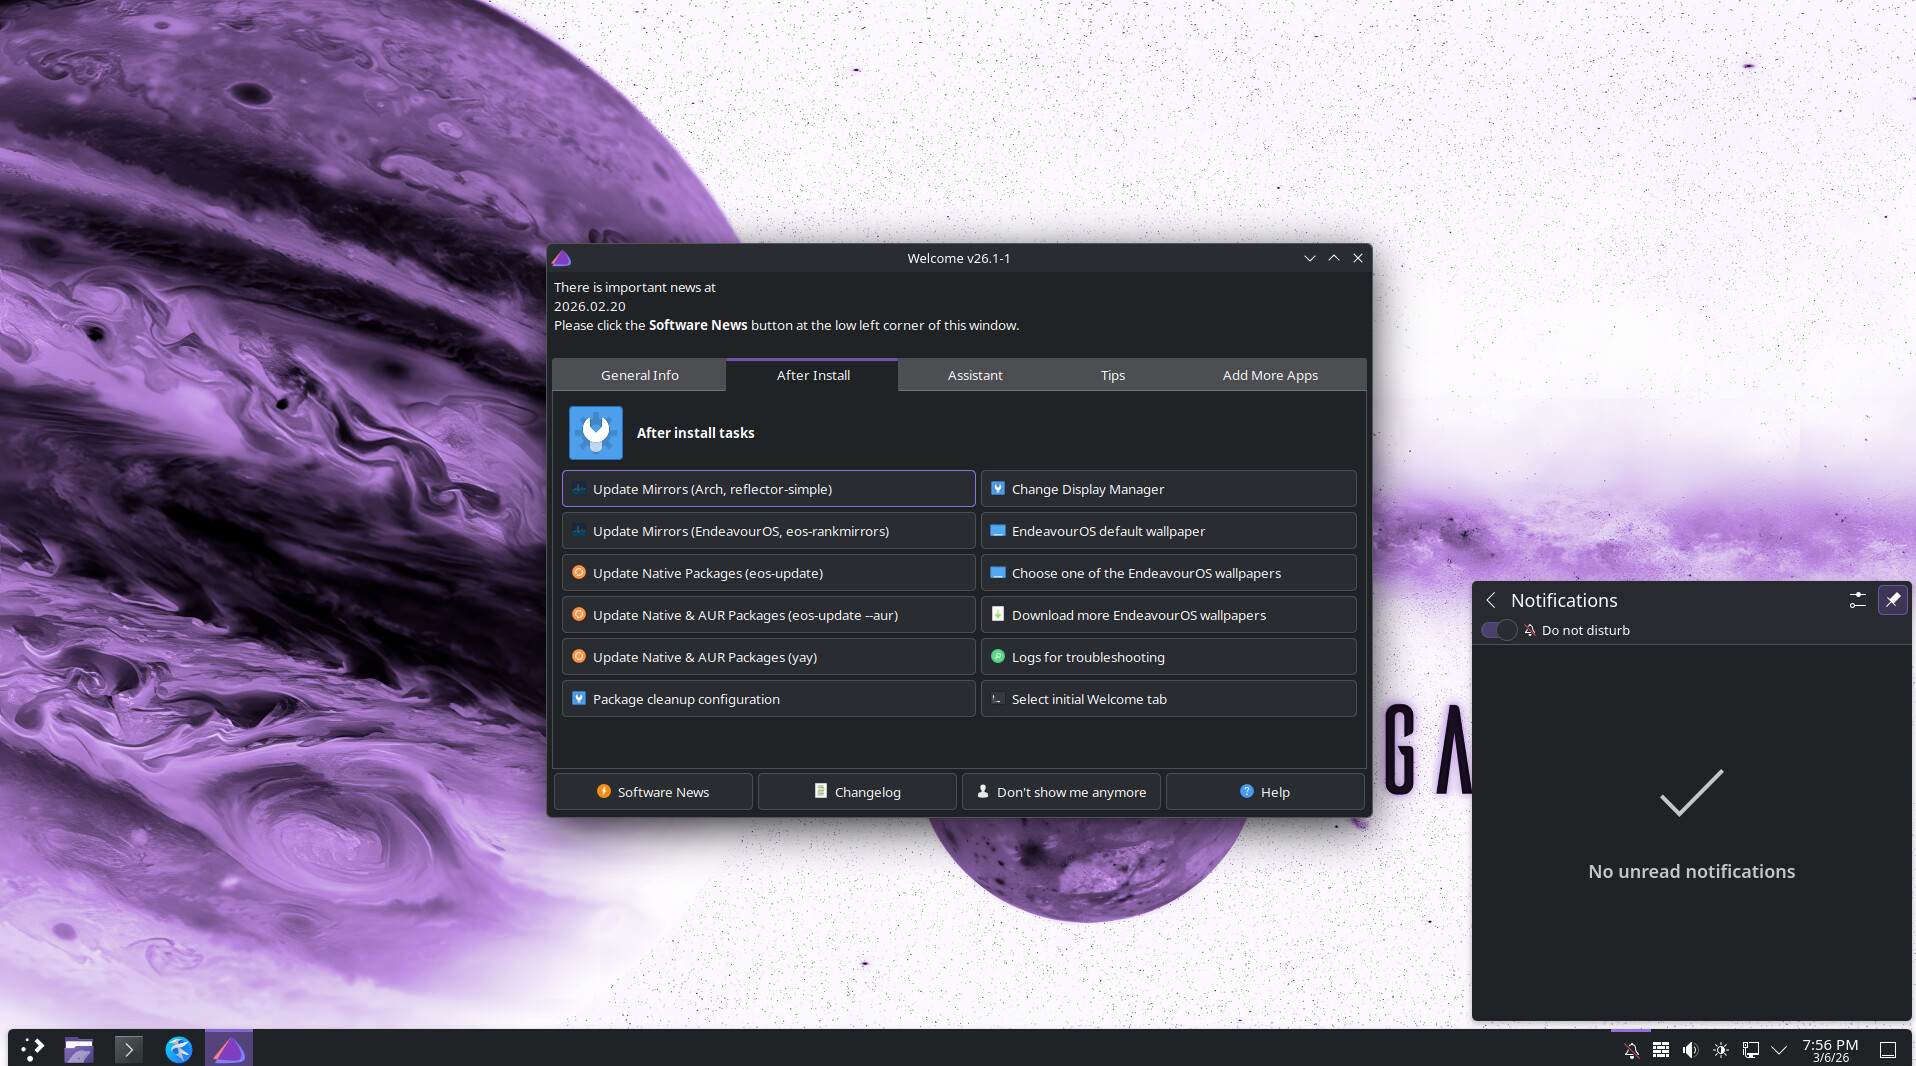This screenshot has height=1066, width=1916.
Task: Click the clock showing 7:56 PM
Action: [x=1830, y=1050]
